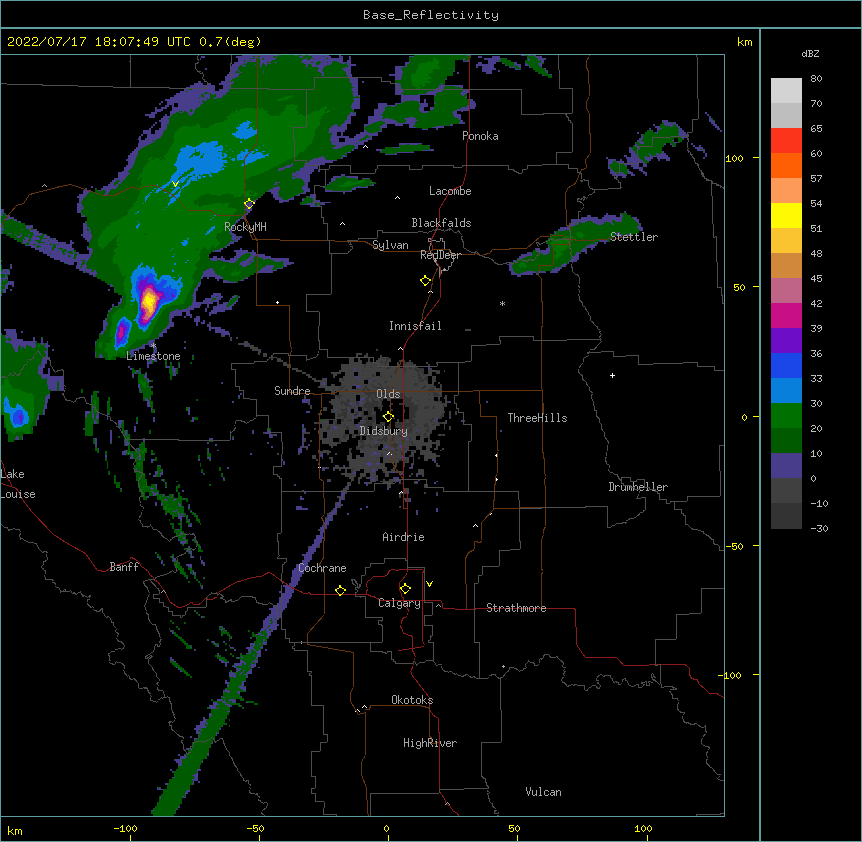This screenshot has height=842, width=862.
Task: Click the HighRiver label
Action: coord(430,743)
